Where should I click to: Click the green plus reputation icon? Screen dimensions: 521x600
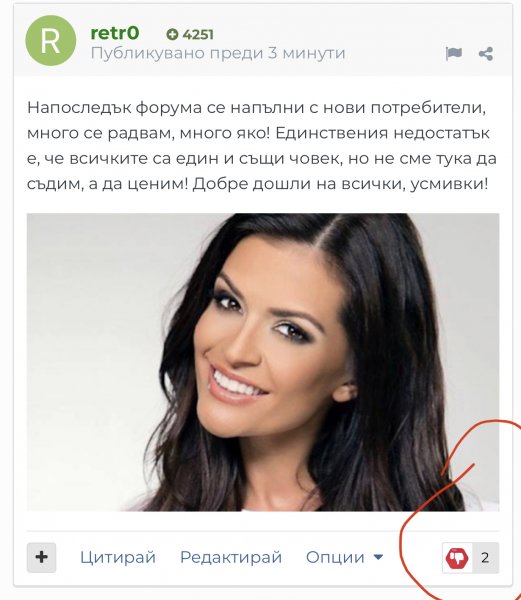point(172,34)
